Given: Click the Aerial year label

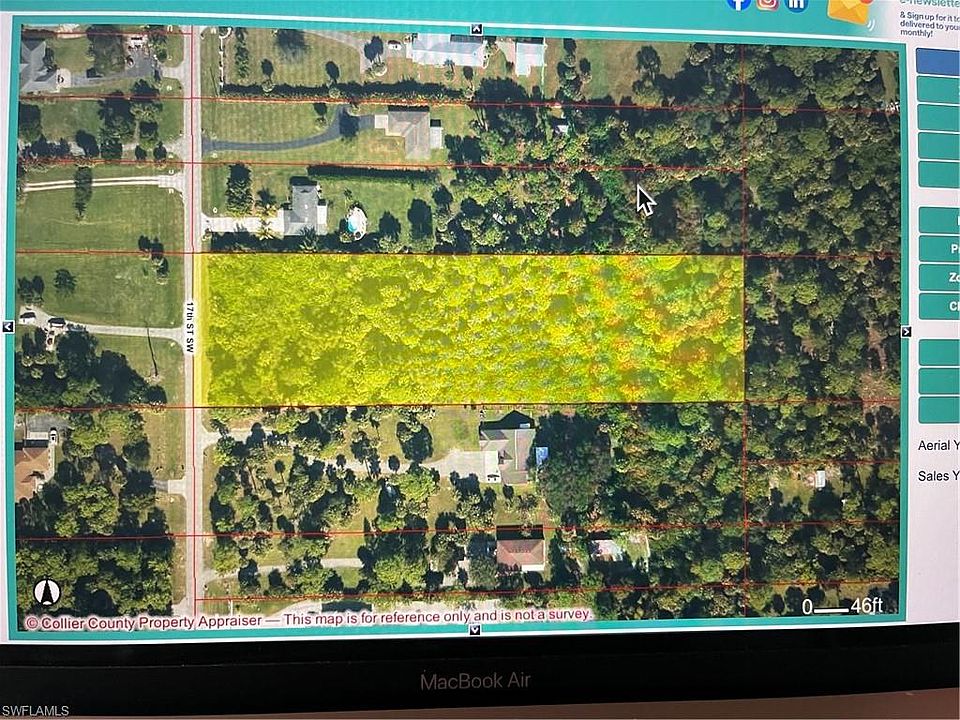Looking at the screenshot, I should (938, 445).
